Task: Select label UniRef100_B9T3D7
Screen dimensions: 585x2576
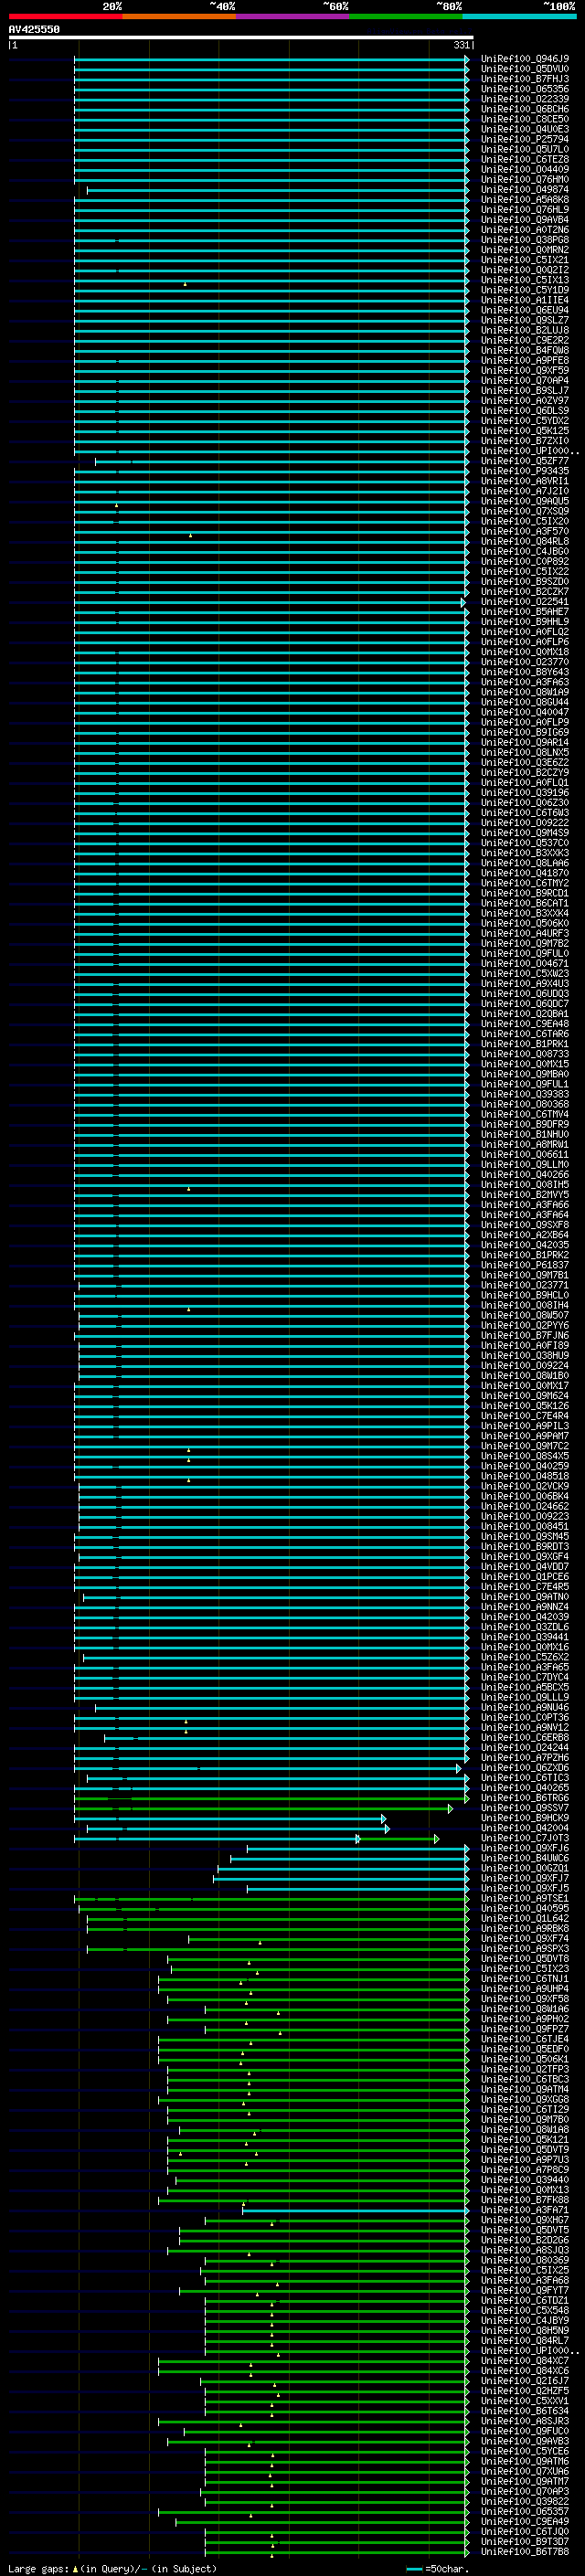Action: tap(525, 2541)
